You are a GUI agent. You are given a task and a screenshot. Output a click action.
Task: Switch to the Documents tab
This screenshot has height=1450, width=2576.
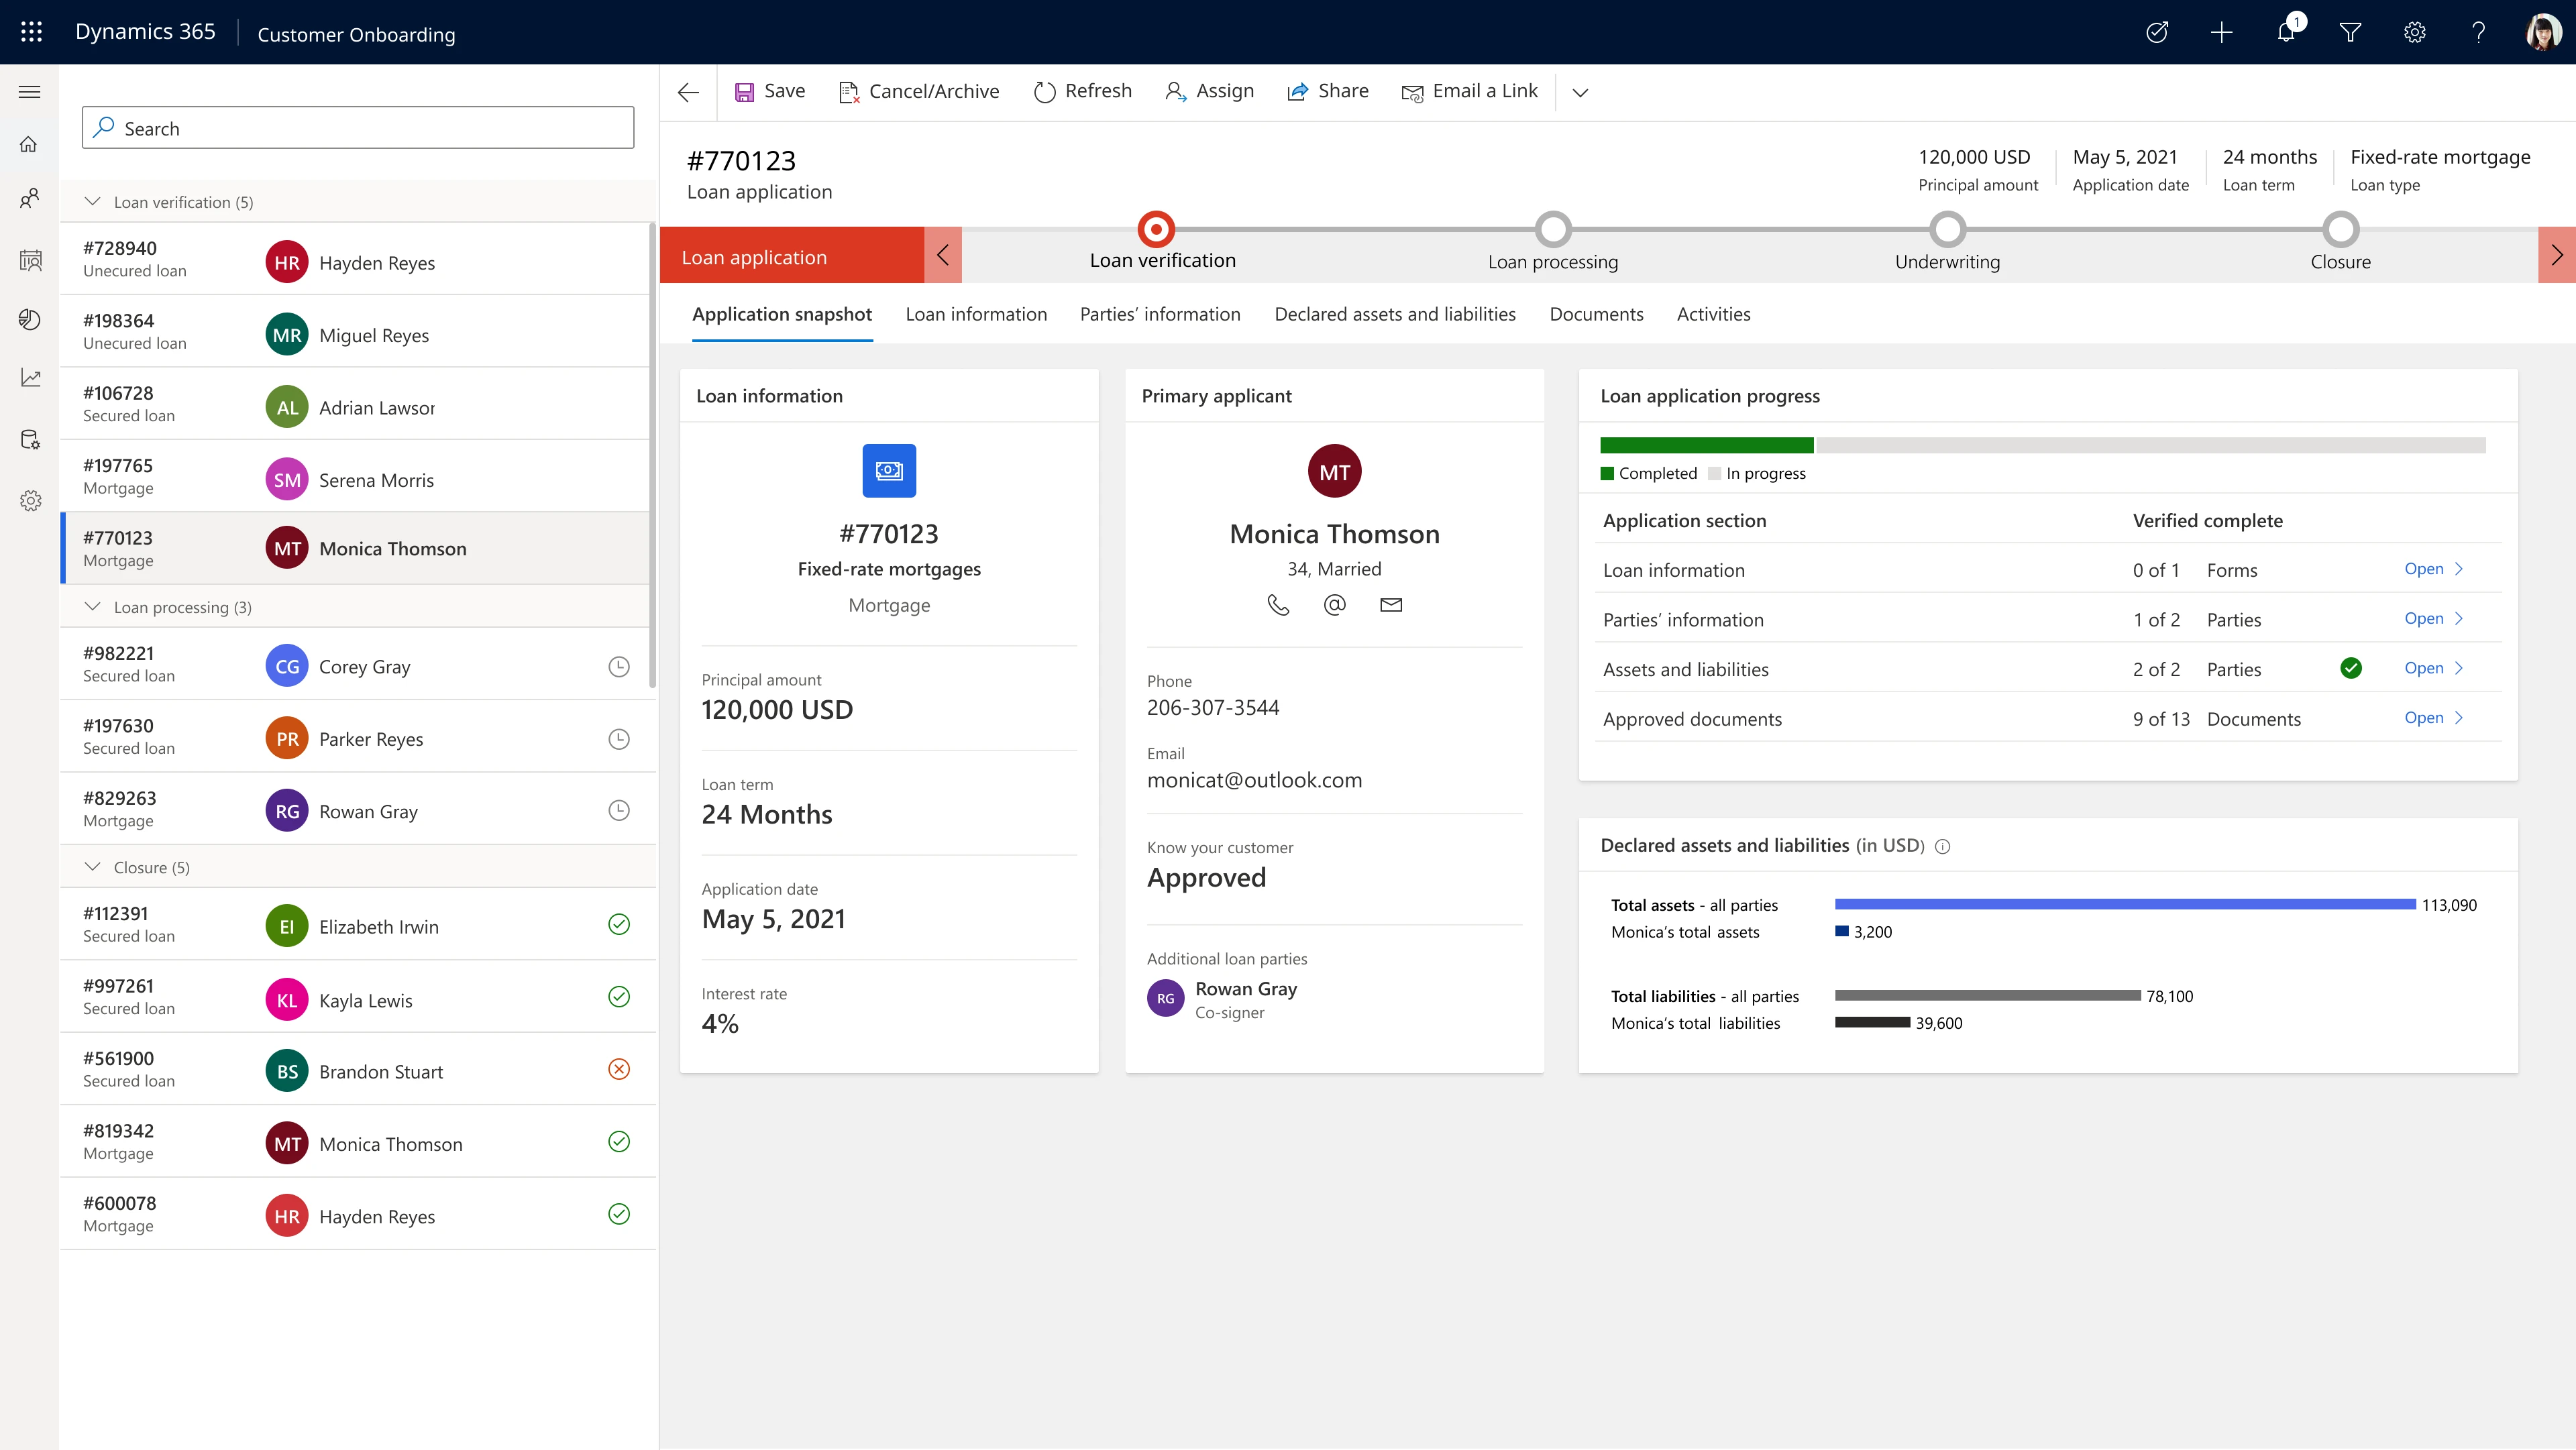coord(1596,313)
